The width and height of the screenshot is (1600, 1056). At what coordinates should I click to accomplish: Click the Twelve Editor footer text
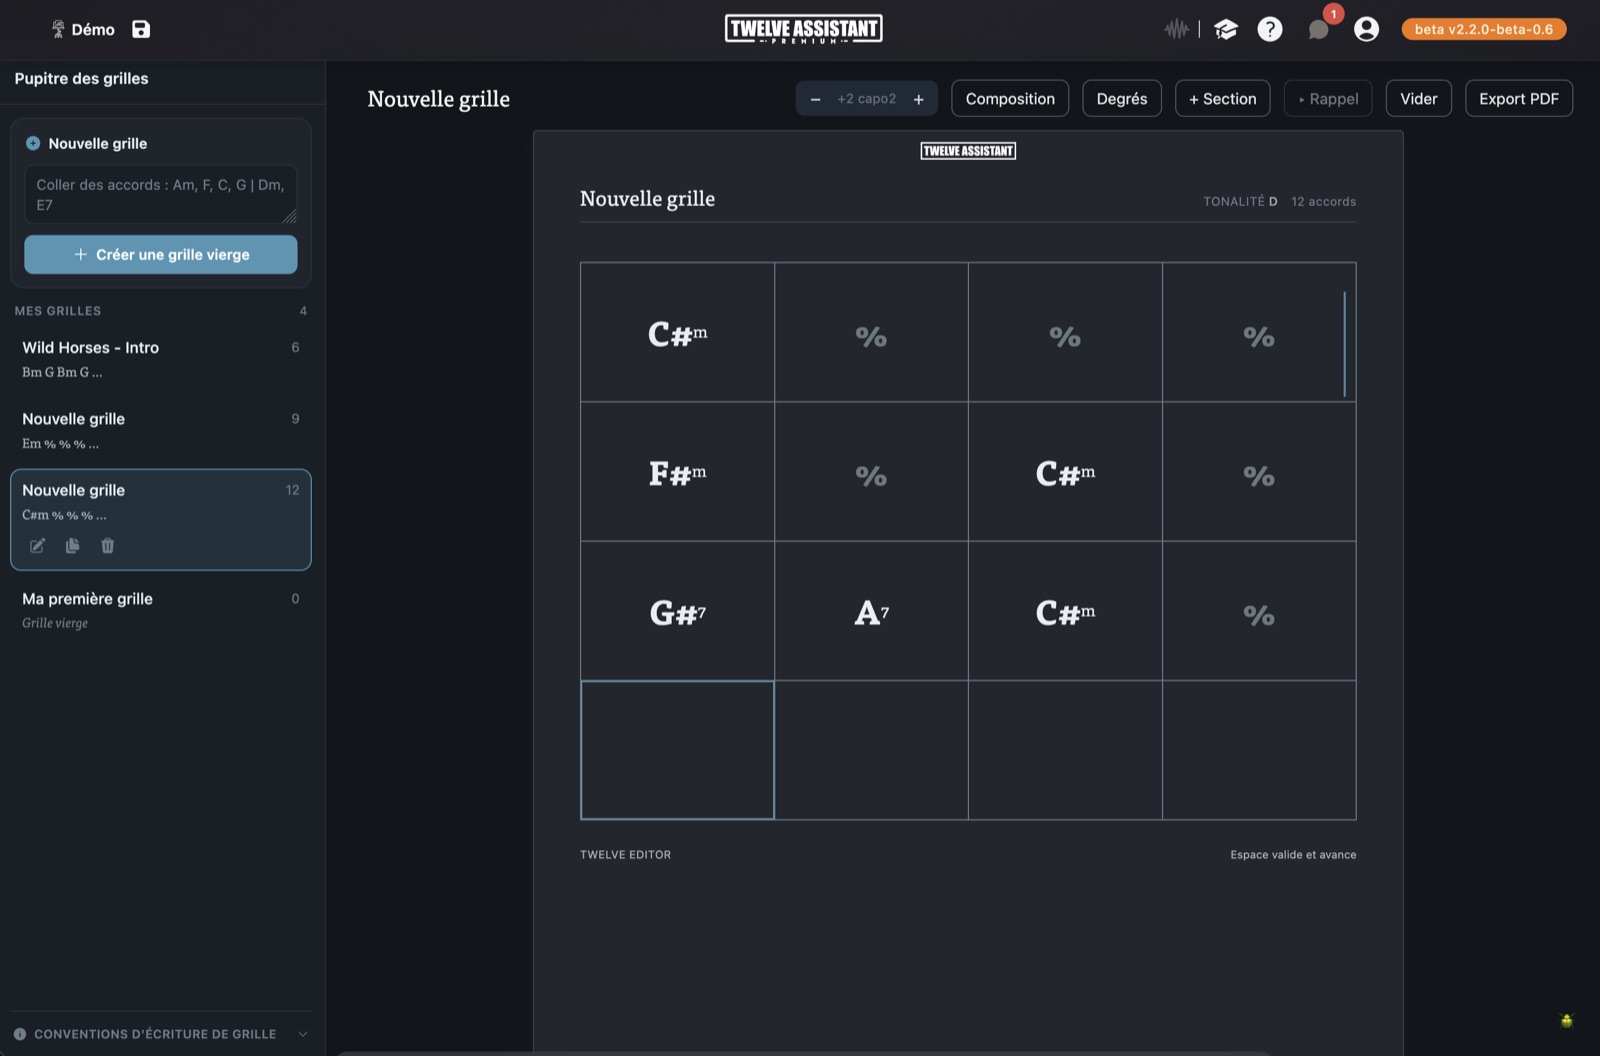pos(625,855)
